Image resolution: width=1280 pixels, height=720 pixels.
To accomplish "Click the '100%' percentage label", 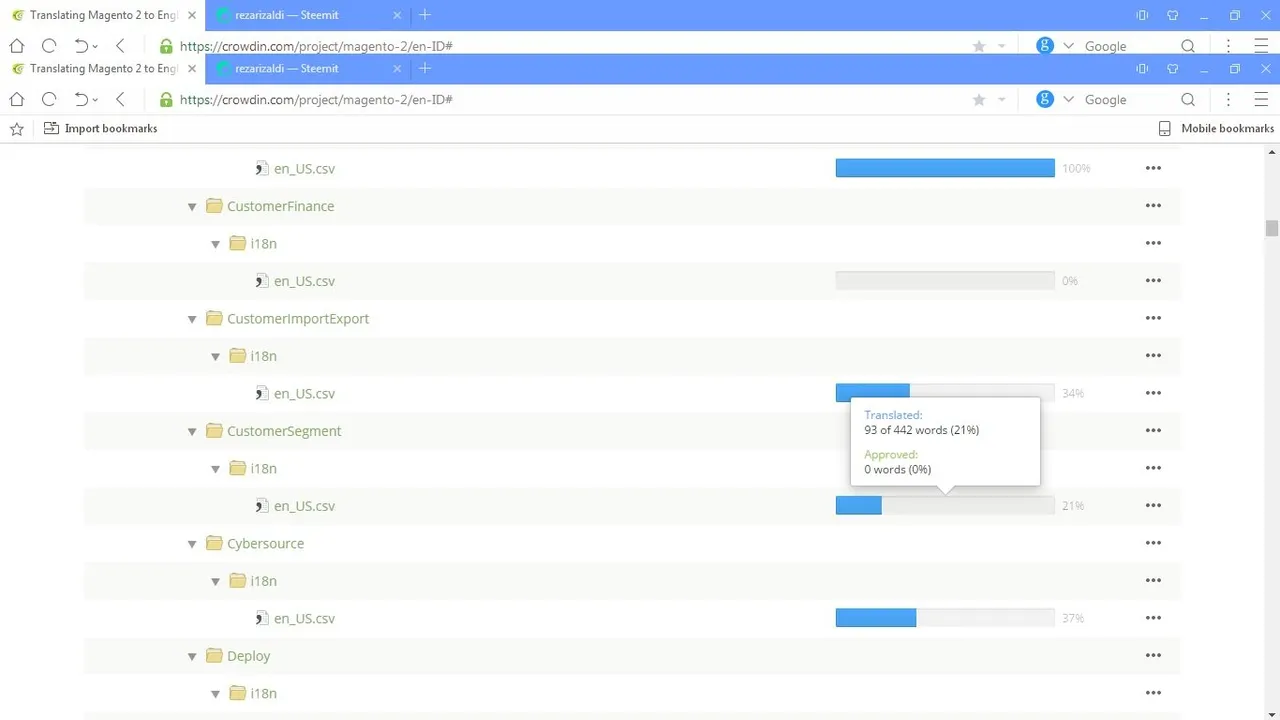I will [1076, 168].
